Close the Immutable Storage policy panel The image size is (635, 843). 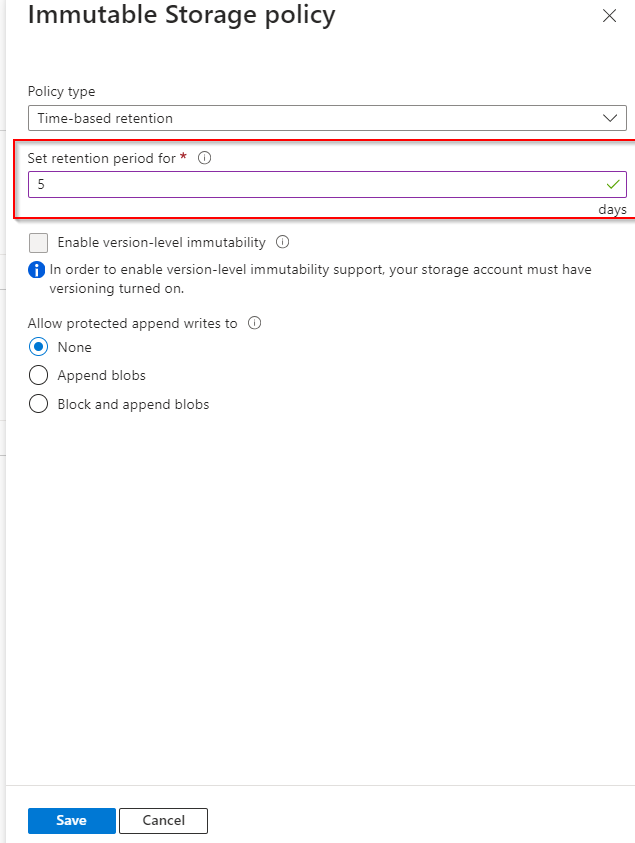point(609,16)
